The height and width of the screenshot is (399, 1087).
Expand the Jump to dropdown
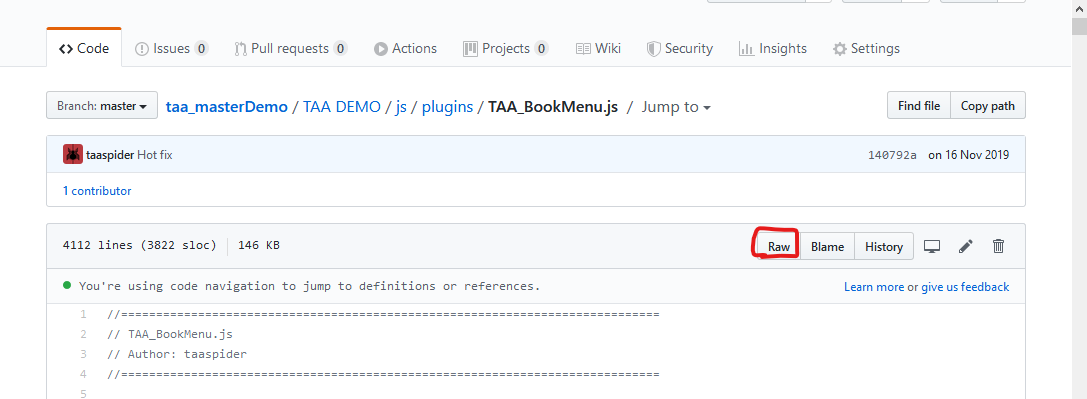[x=677, y=107]
